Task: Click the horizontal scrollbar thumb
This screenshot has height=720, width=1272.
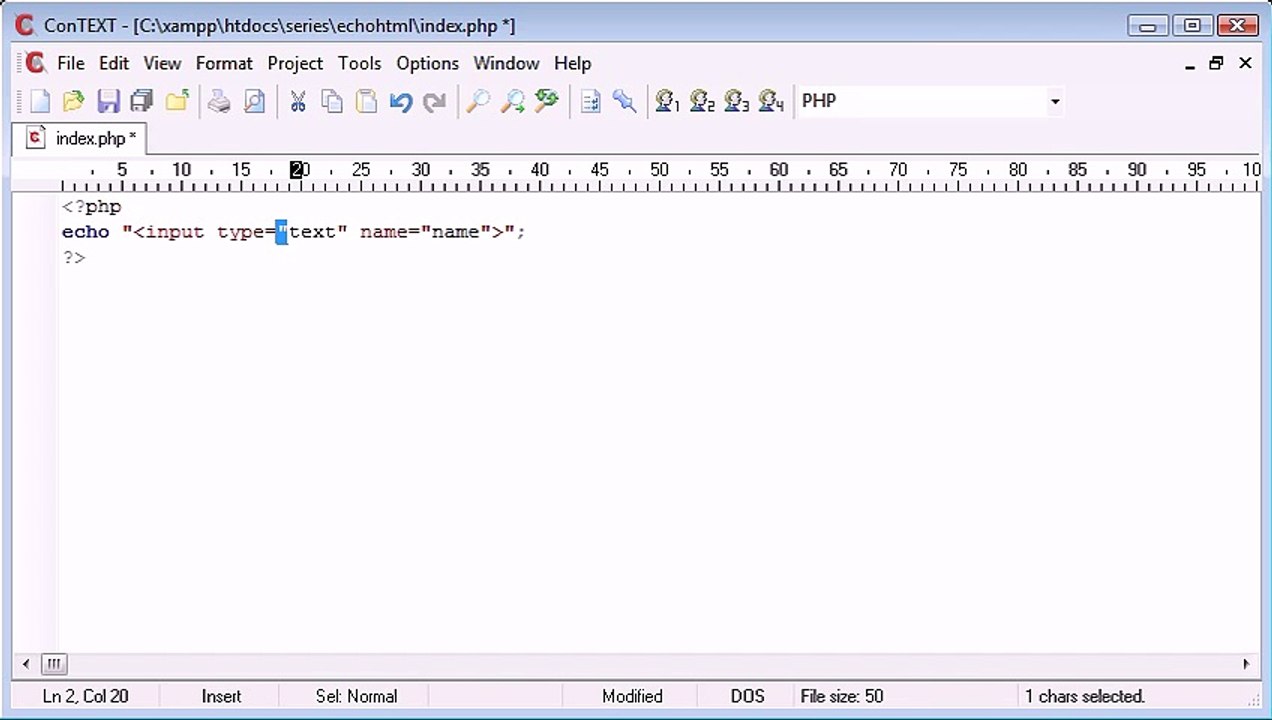Action: click(54, 663)
